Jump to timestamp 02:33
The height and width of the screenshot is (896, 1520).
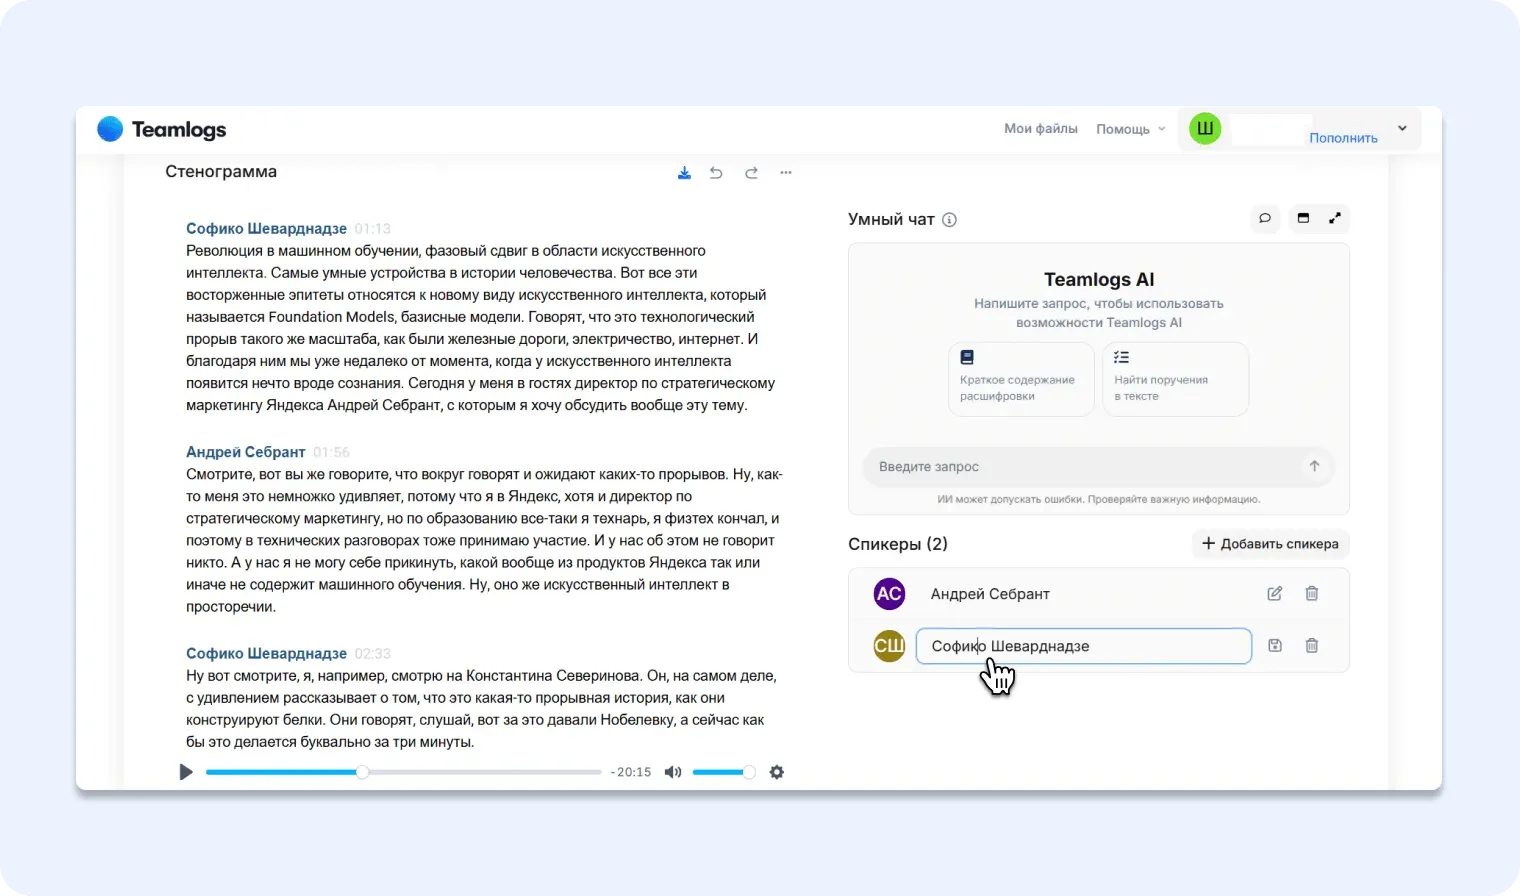(372, 653)
